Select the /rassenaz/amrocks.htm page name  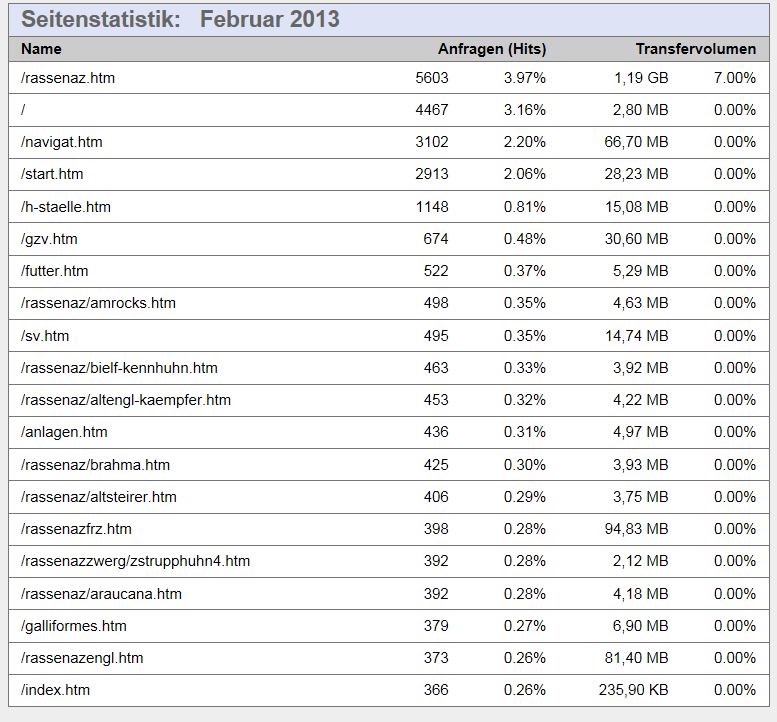point(98,303)
